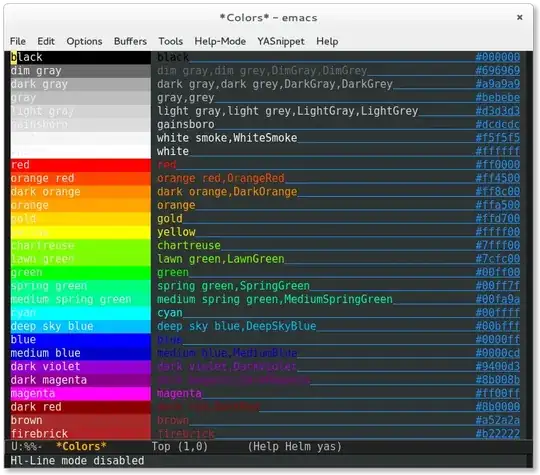Image resolution: width=540 pixels, height=475 pixels.
Task: Click the #9400d3 hex link
Action: (498, 366)
